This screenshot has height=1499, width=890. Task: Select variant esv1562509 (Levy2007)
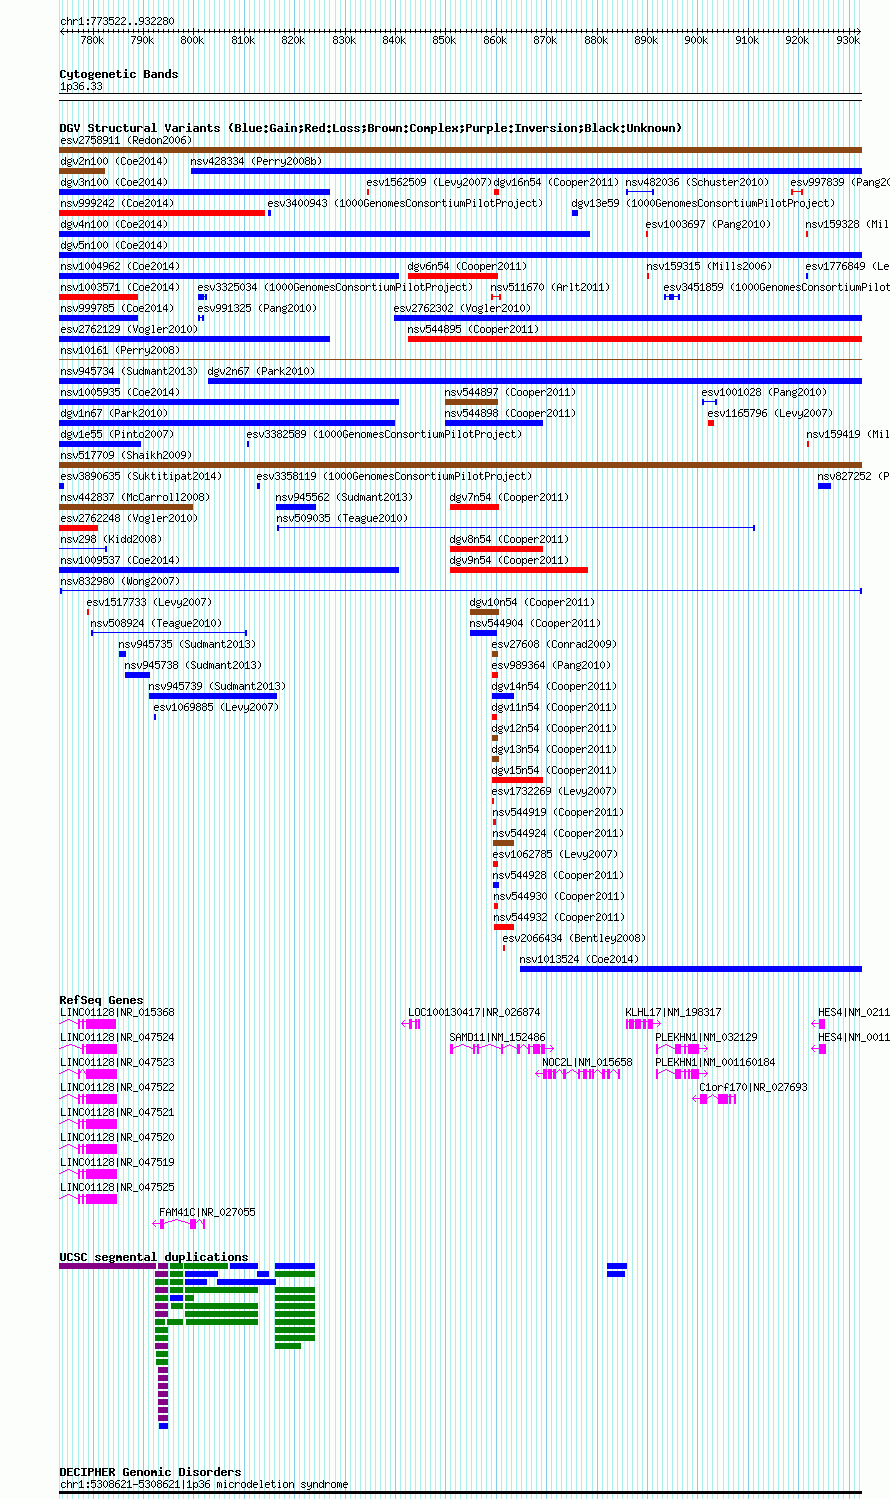pyautogui.click(x=429, y=182)
